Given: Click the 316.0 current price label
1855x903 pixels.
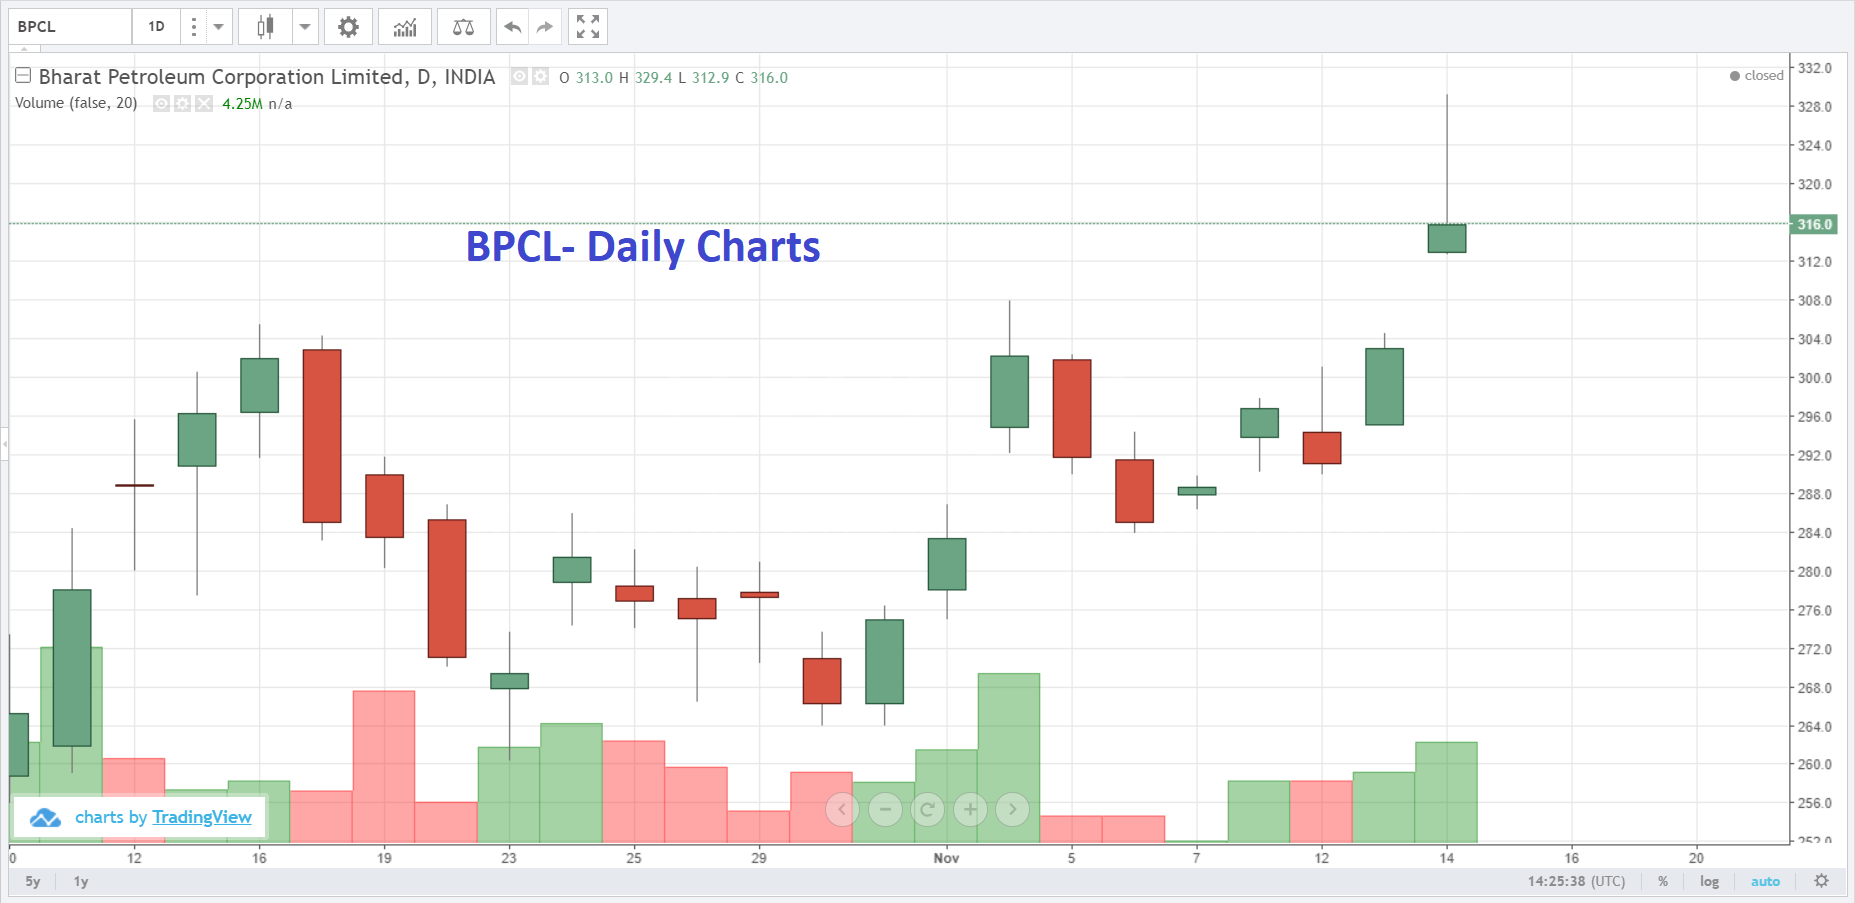Looking at the screenshot, I should coord(1814,224).
